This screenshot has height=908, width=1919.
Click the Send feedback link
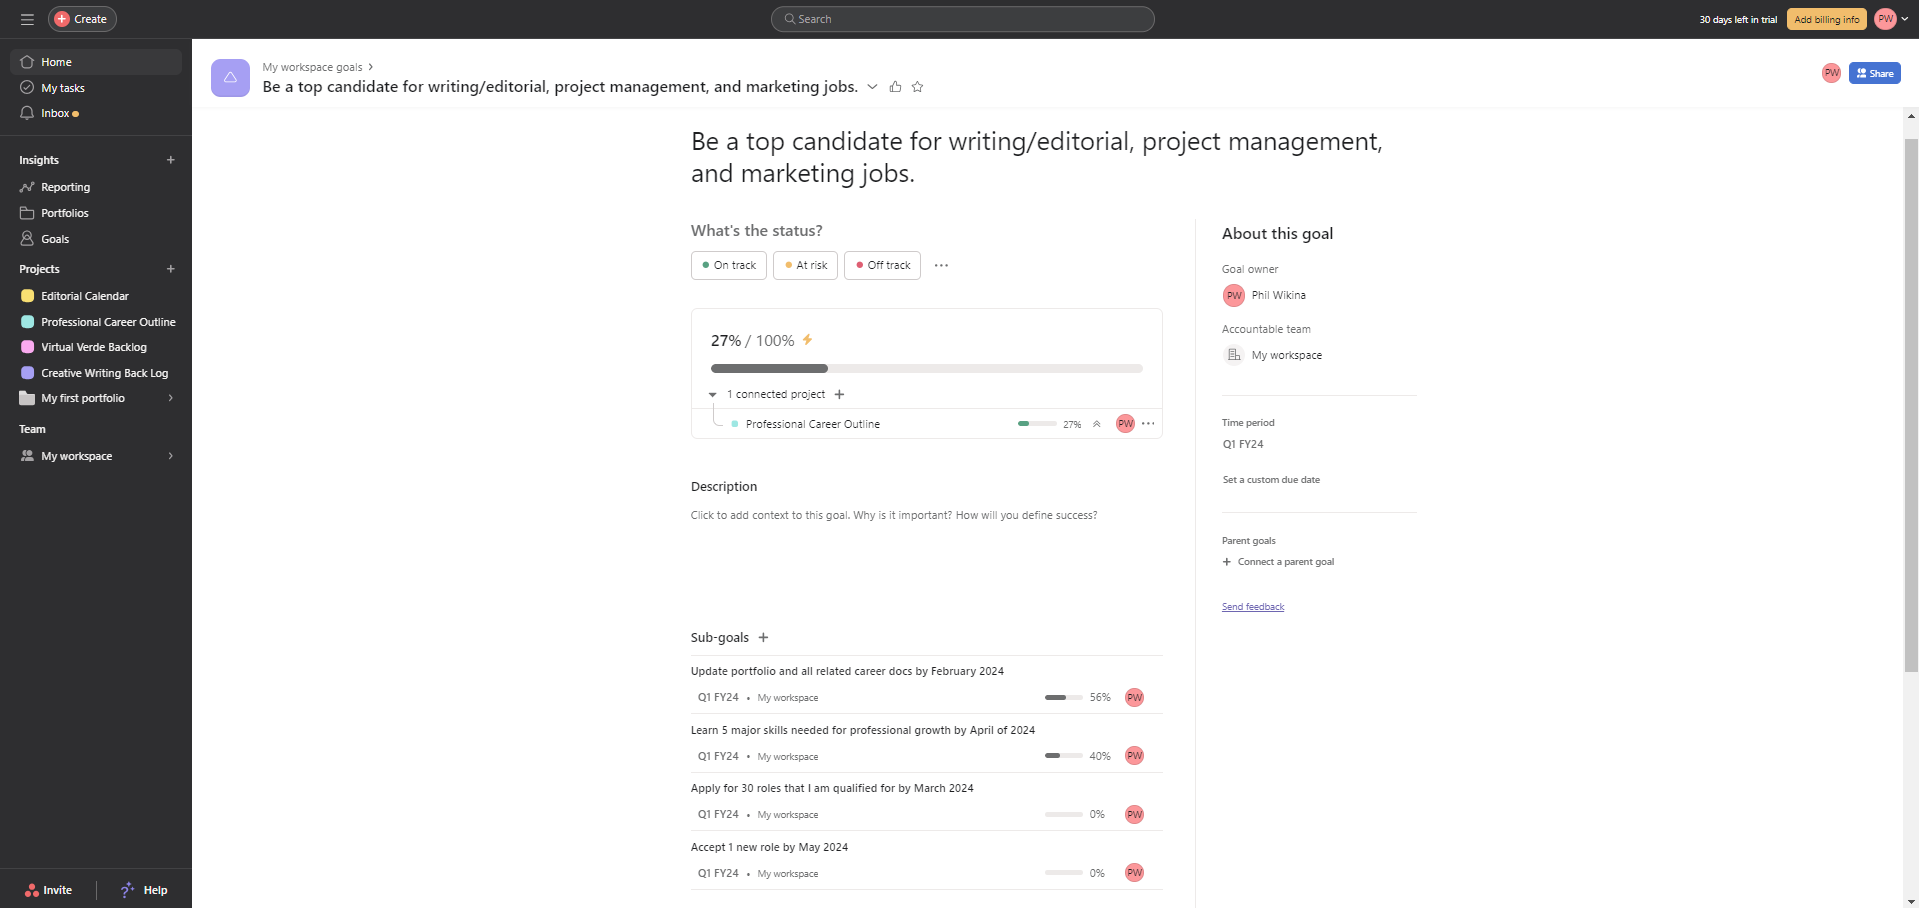click(x=1253, y=607)
